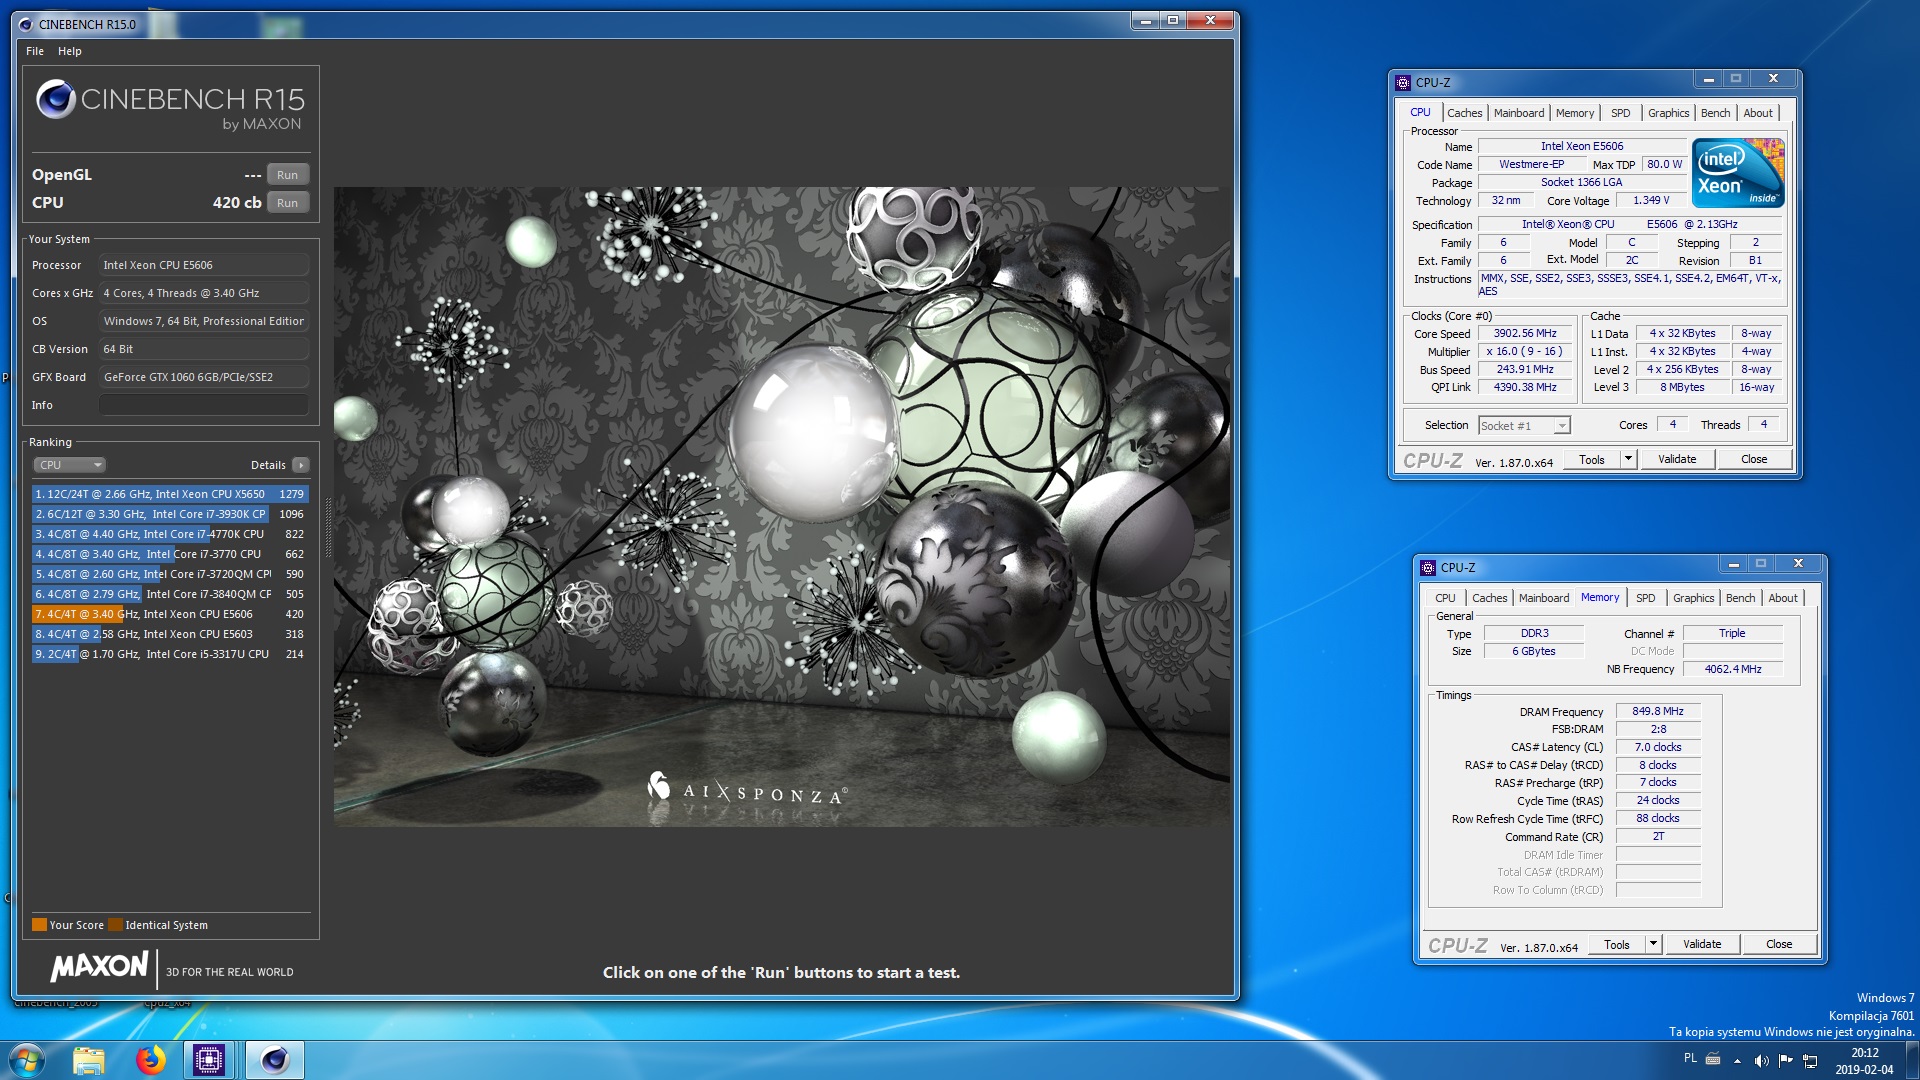Click the rendered AIXSPONZA benchmark image
Viewport: 1920px width, 1080px height.
(x=782, y=506)
